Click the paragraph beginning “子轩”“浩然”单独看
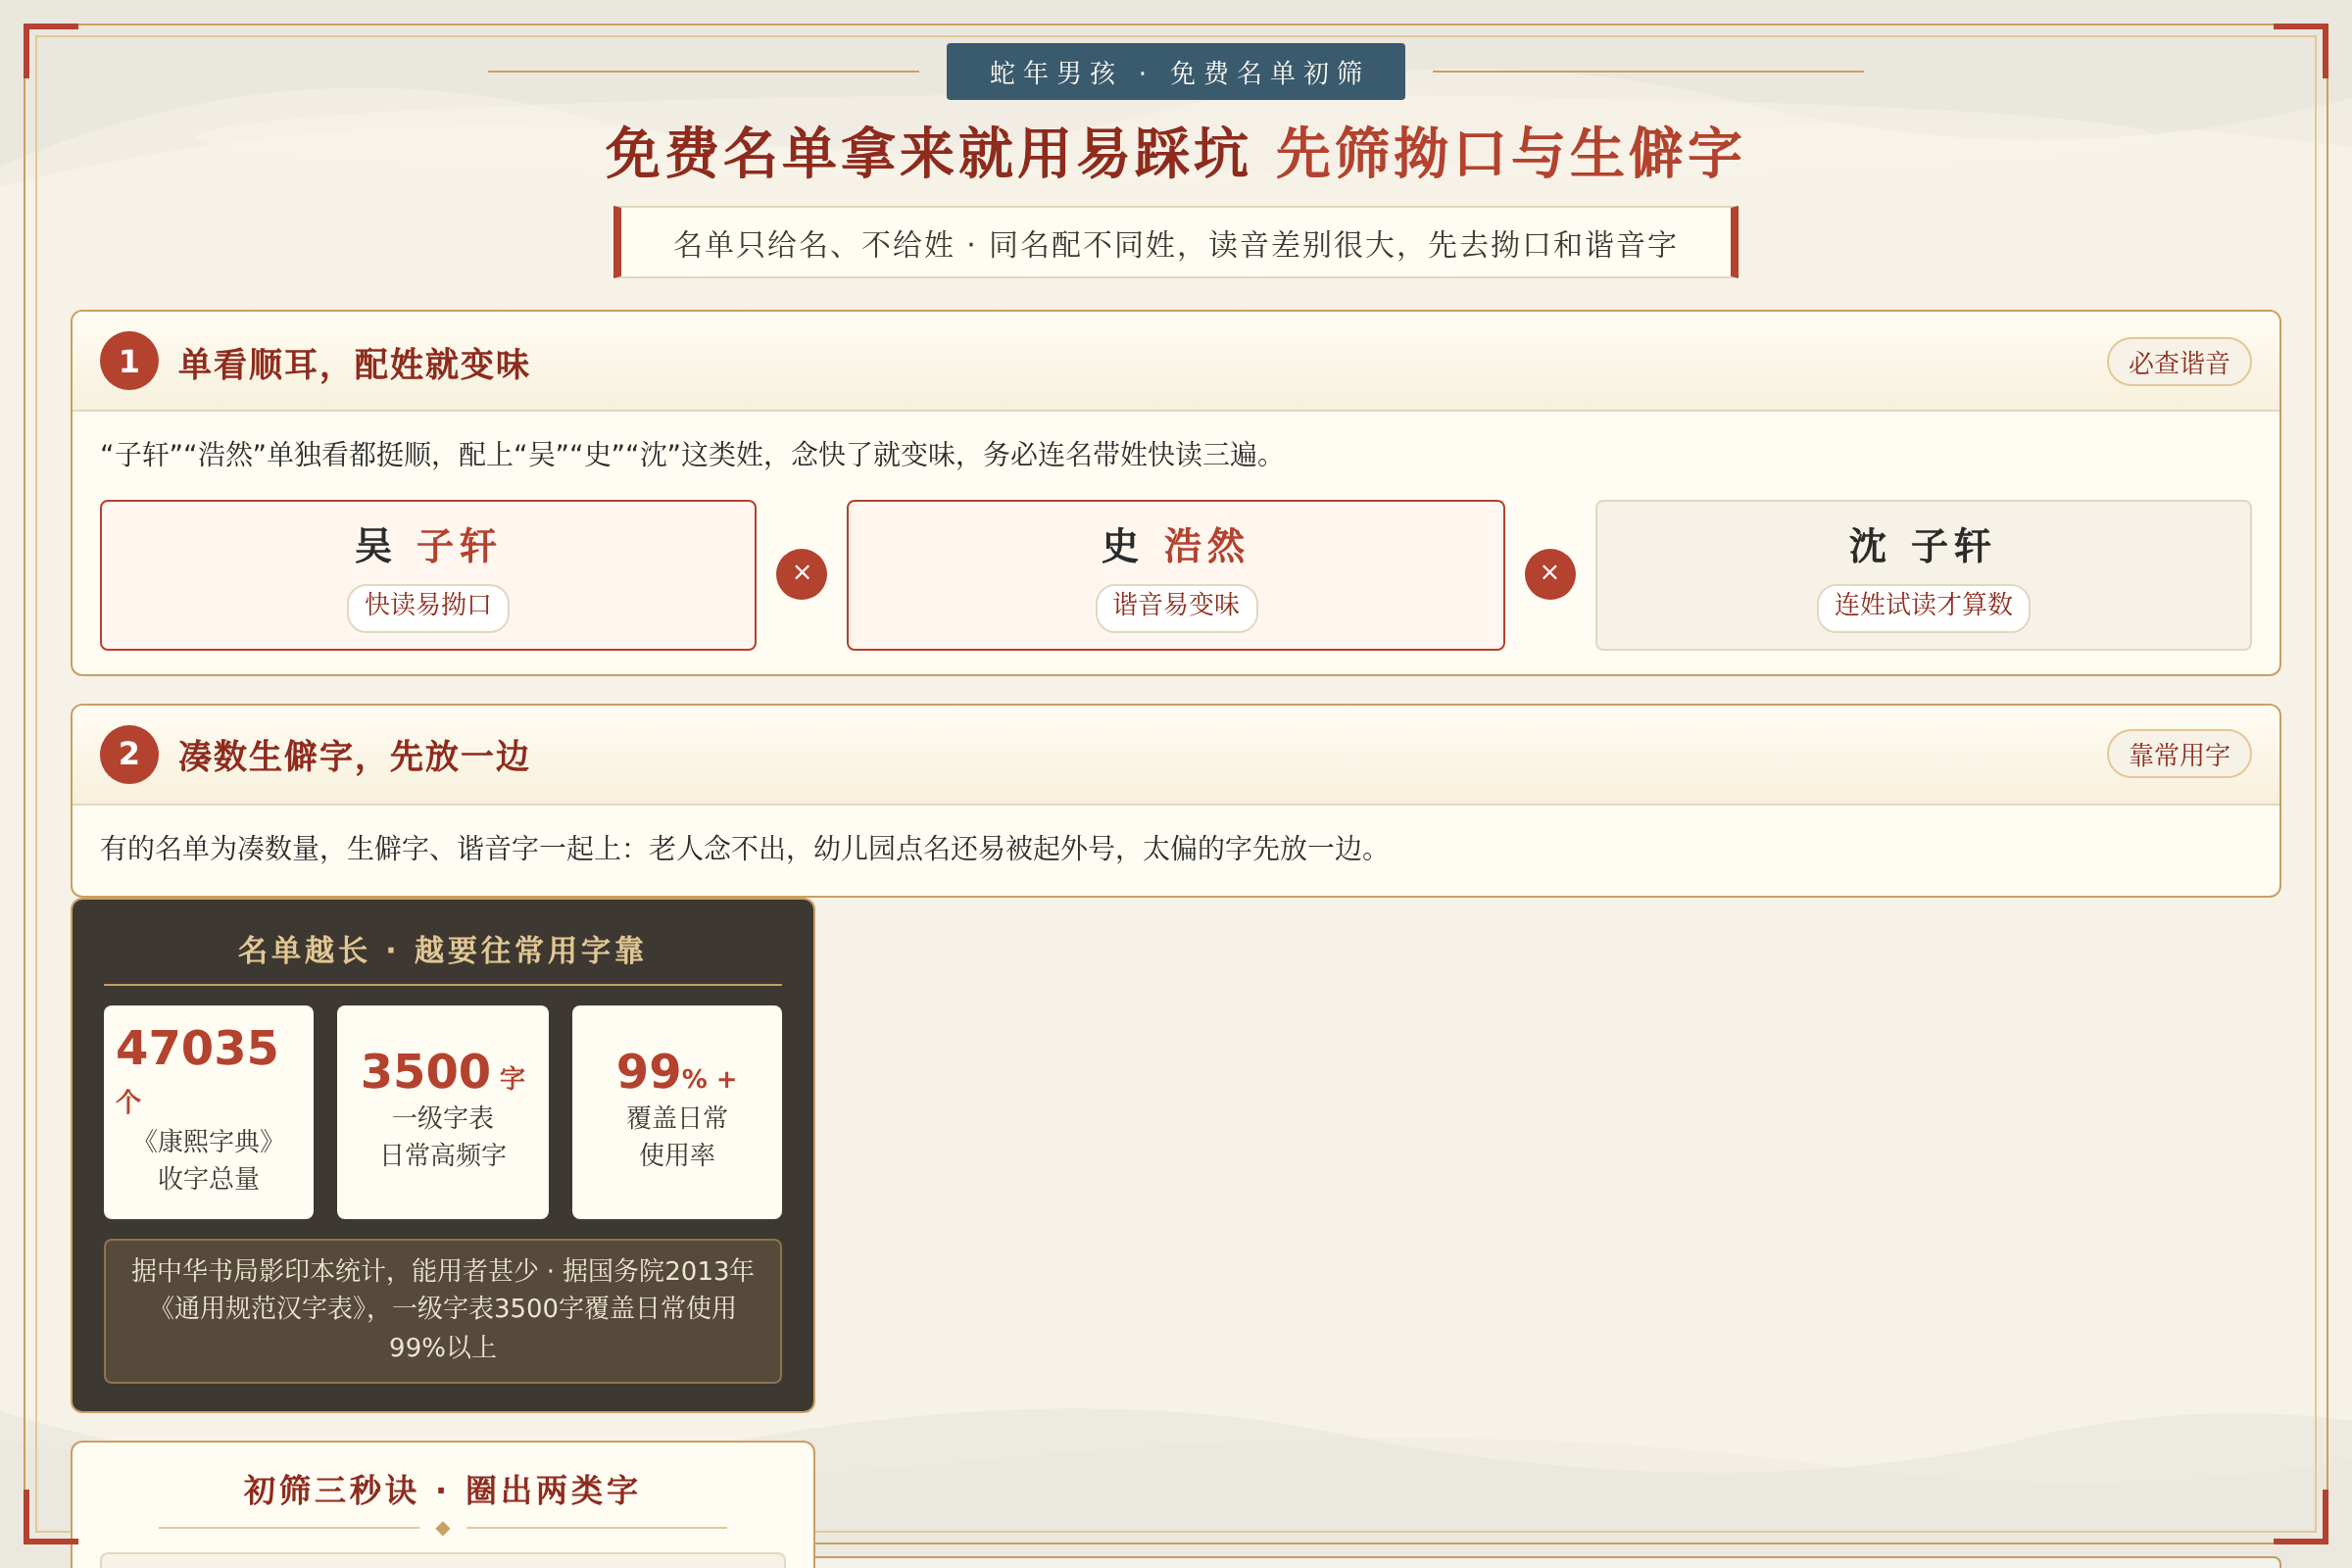The height and width of the screenshot is (1568, 2352). tap(690, 454)
